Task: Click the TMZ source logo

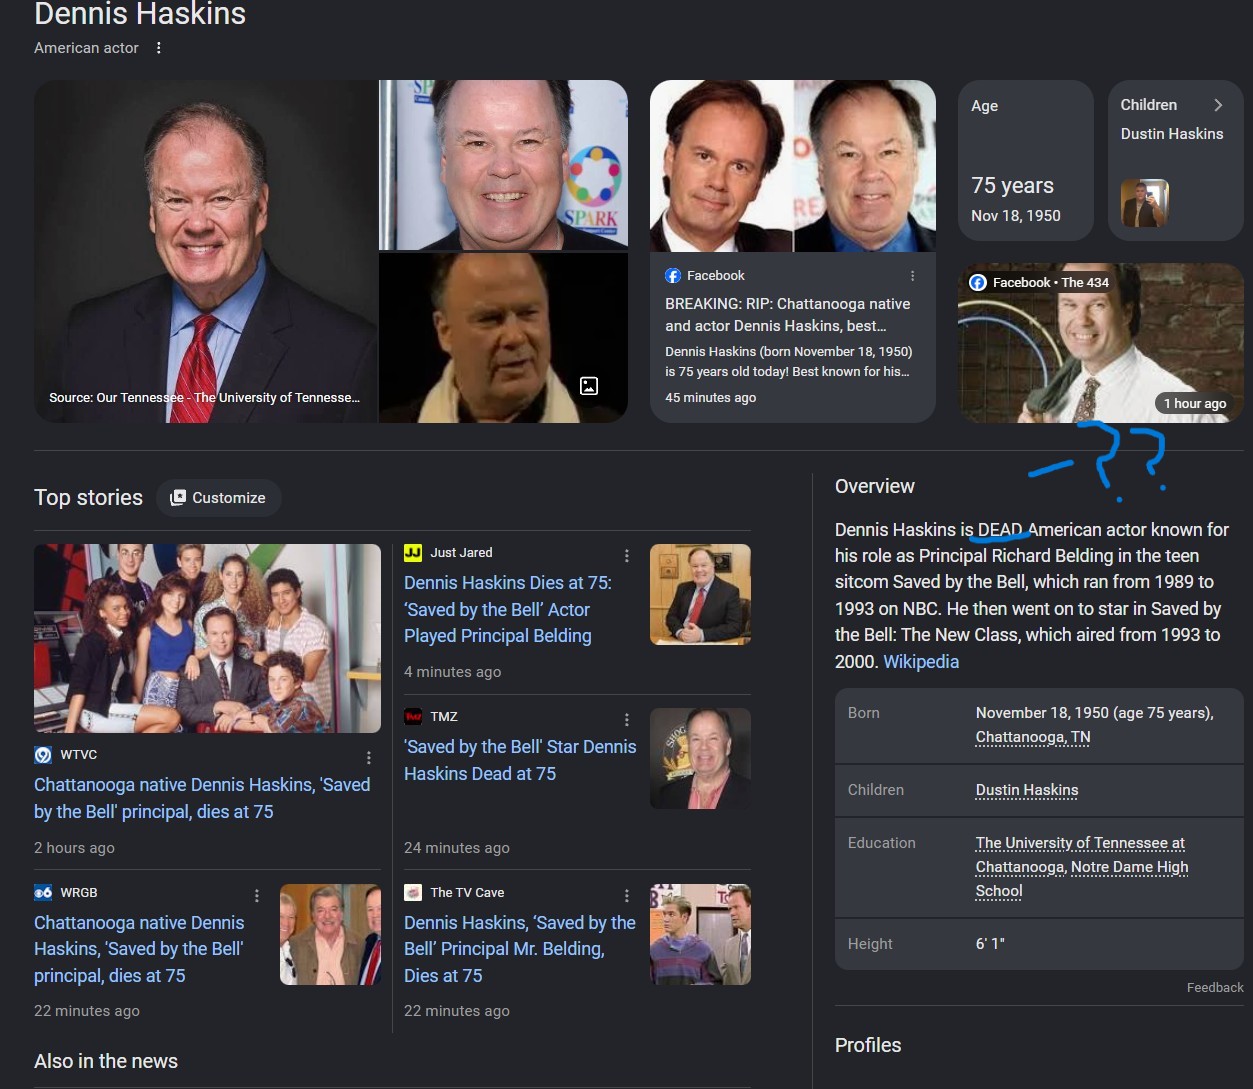Action: point(413,717)
